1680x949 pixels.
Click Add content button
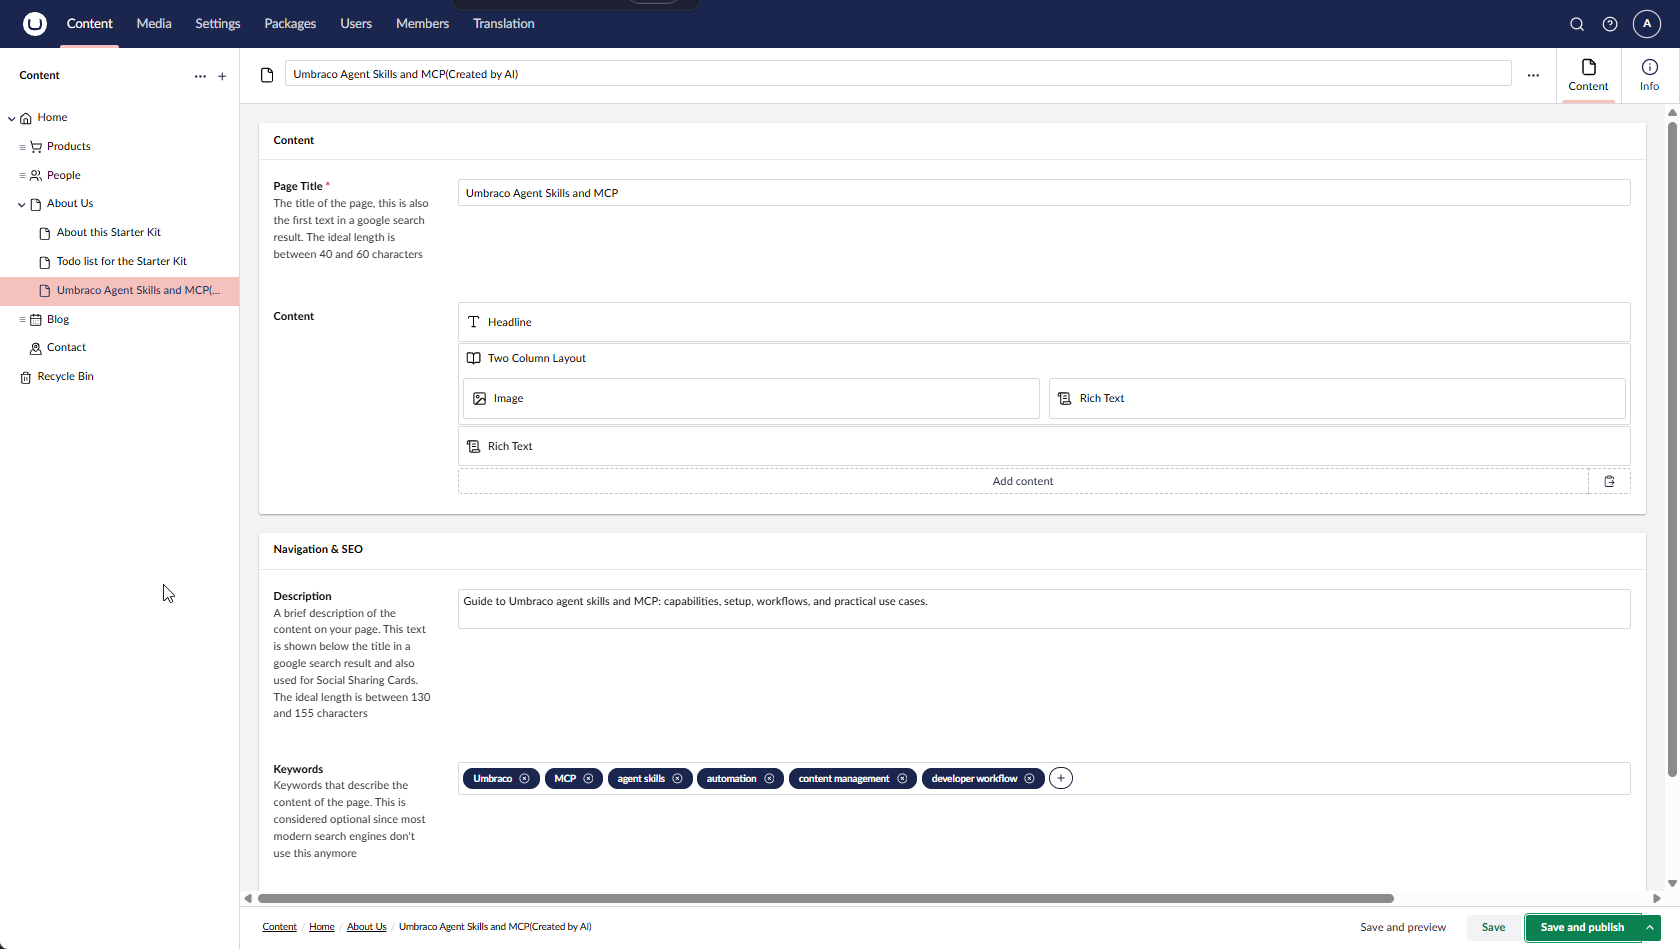coord(1023,481)
